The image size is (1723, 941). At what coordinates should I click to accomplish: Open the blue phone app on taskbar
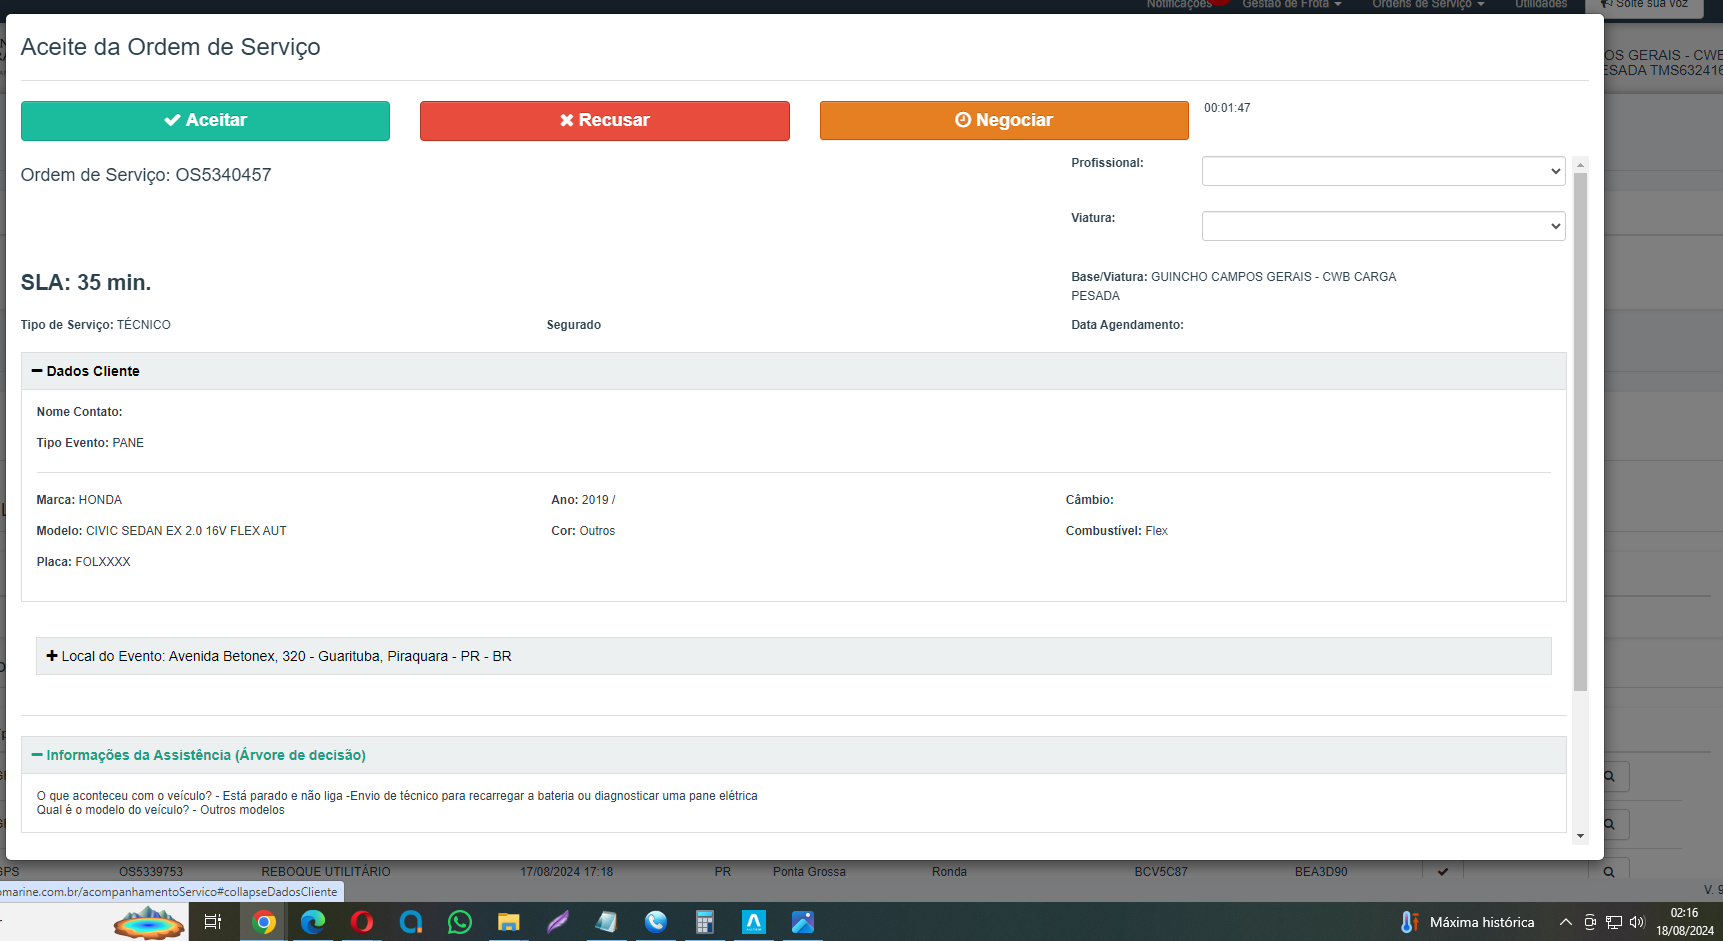coord(656,922)
